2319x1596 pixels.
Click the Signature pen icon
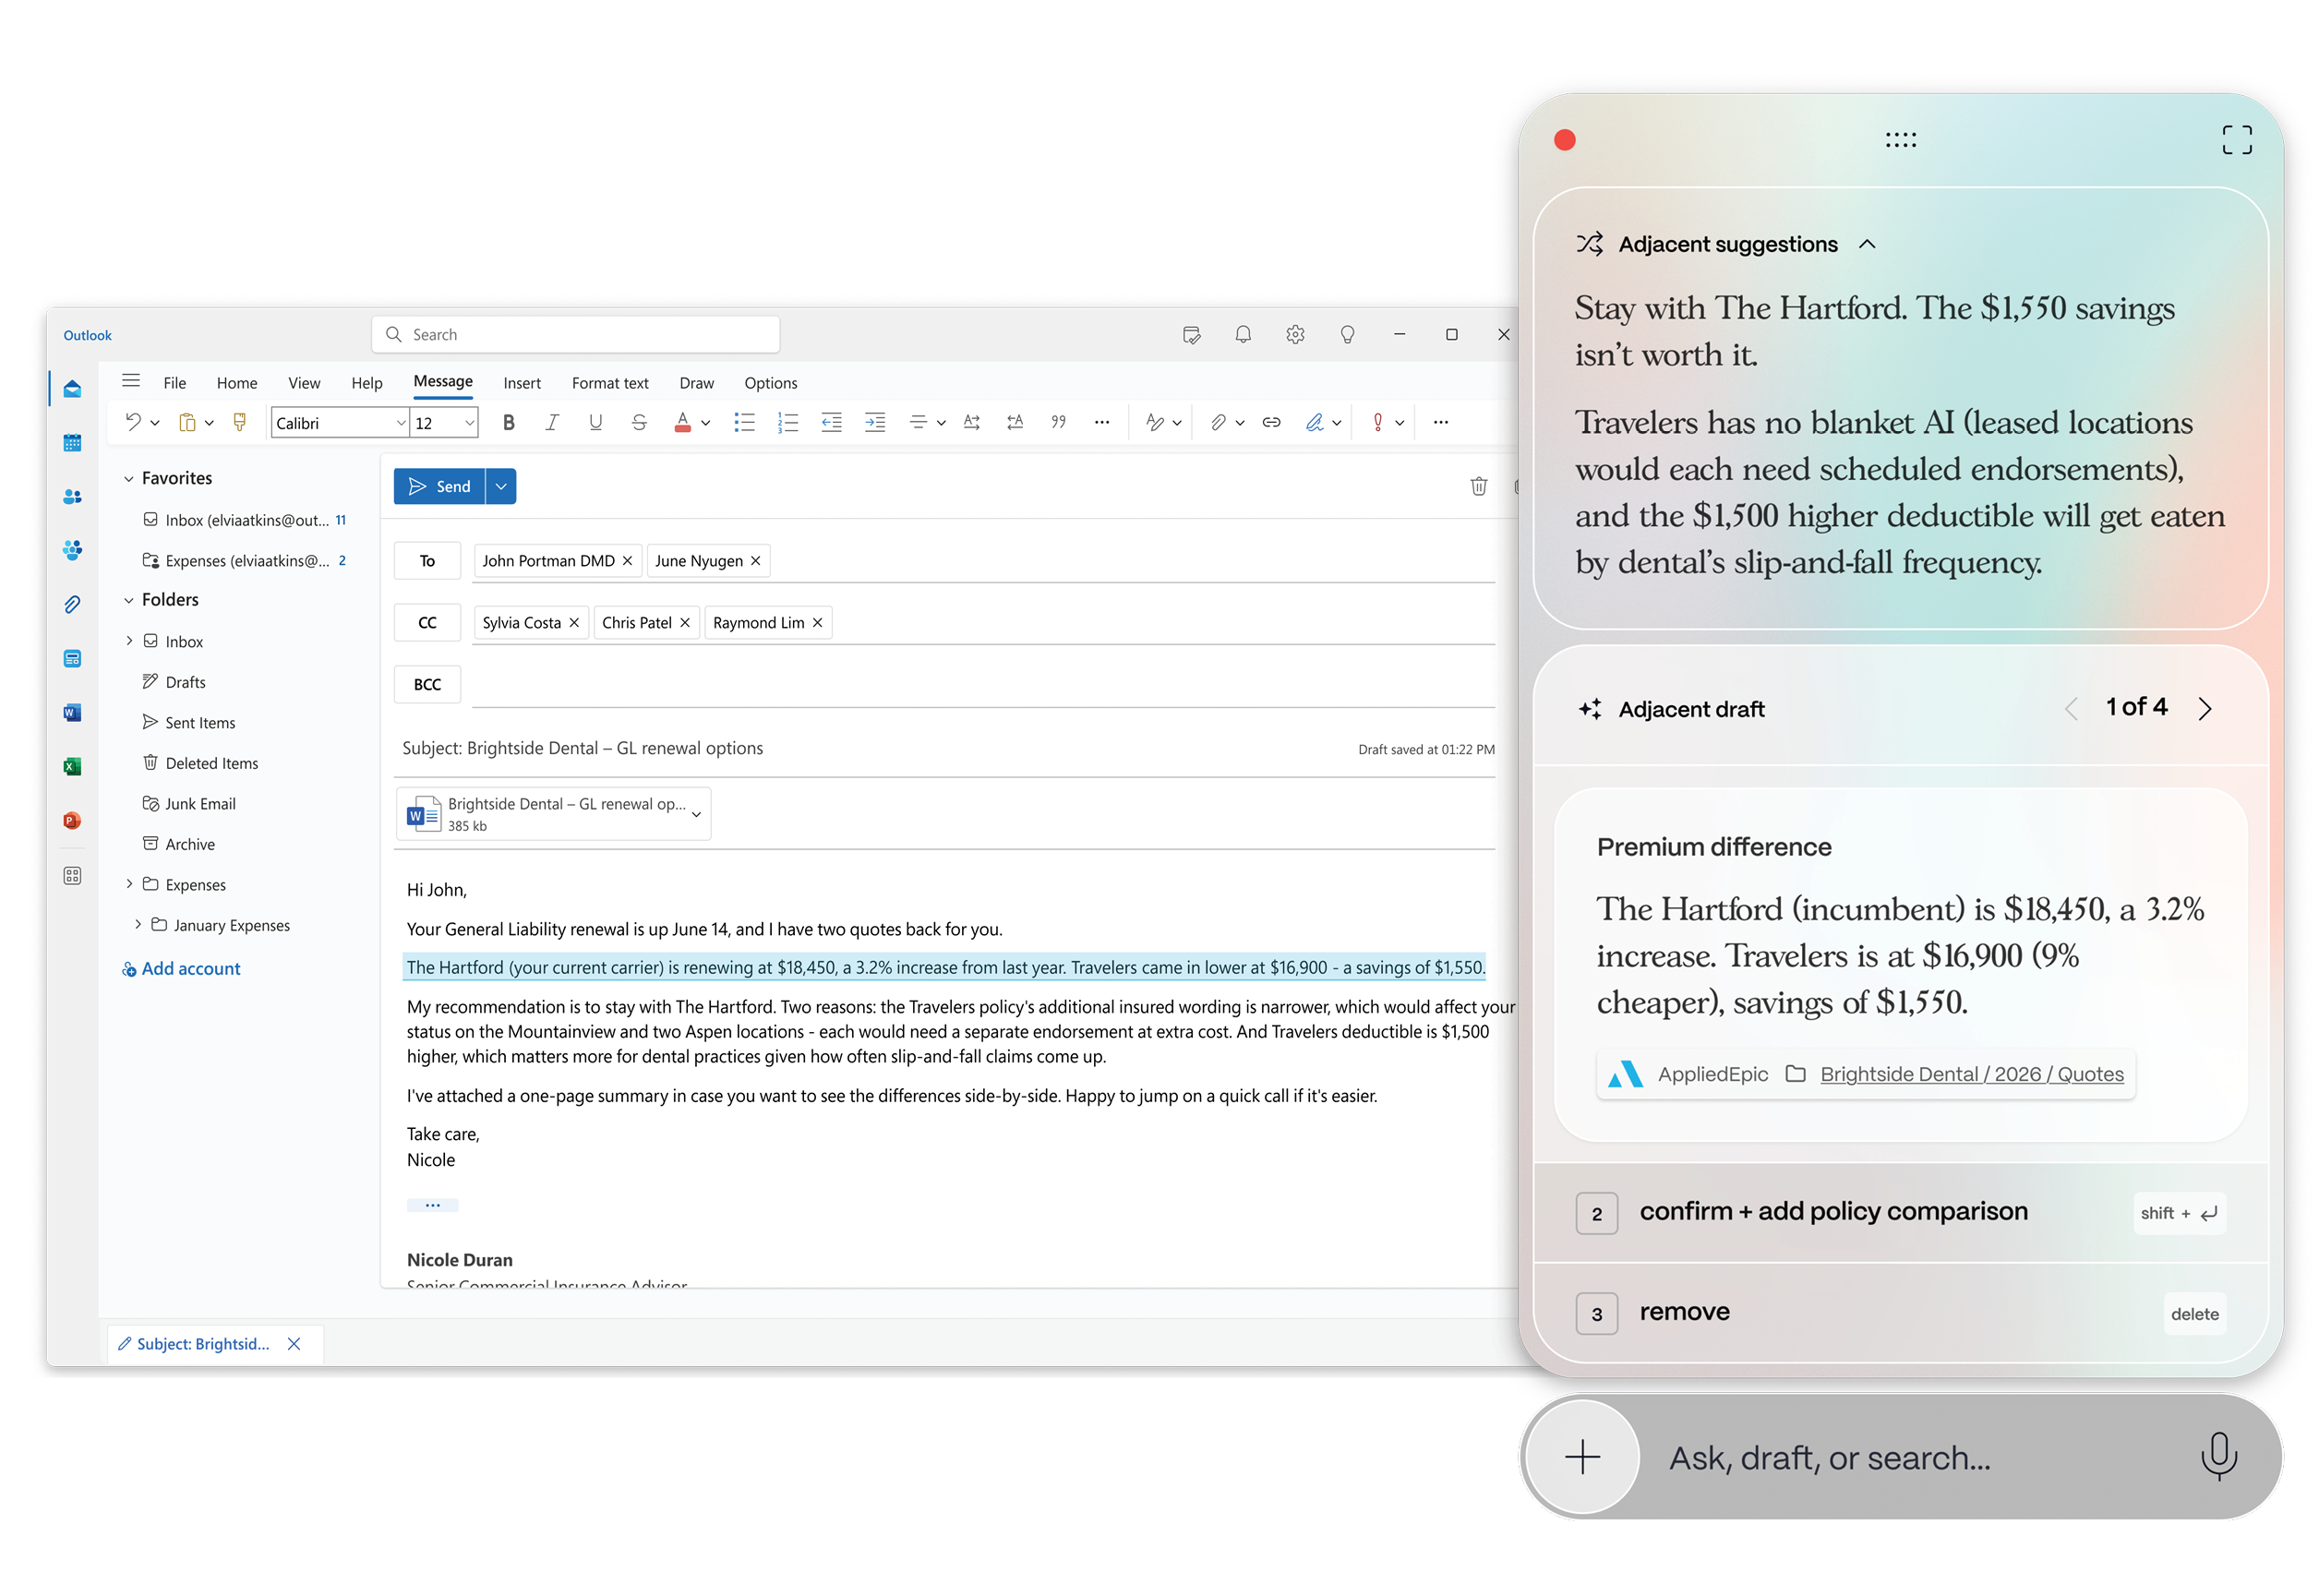(1314, 423)
